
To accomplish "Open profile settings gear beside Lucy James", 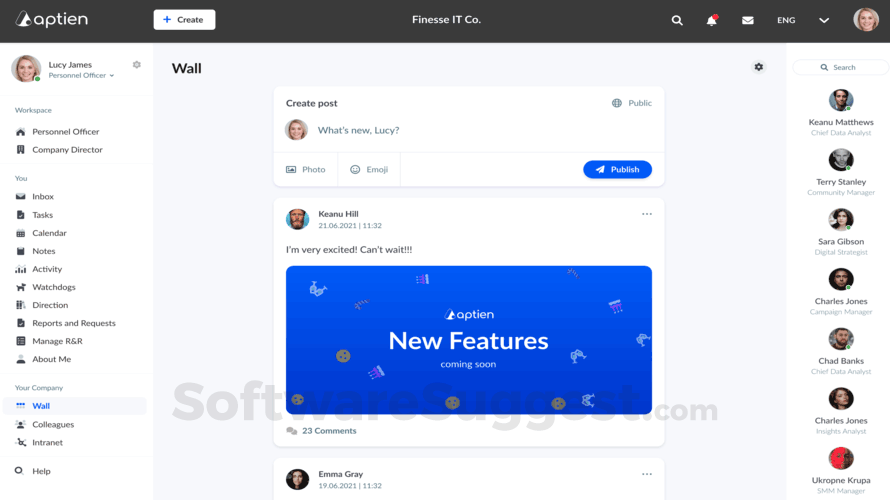I will click(x=137, y=65).
